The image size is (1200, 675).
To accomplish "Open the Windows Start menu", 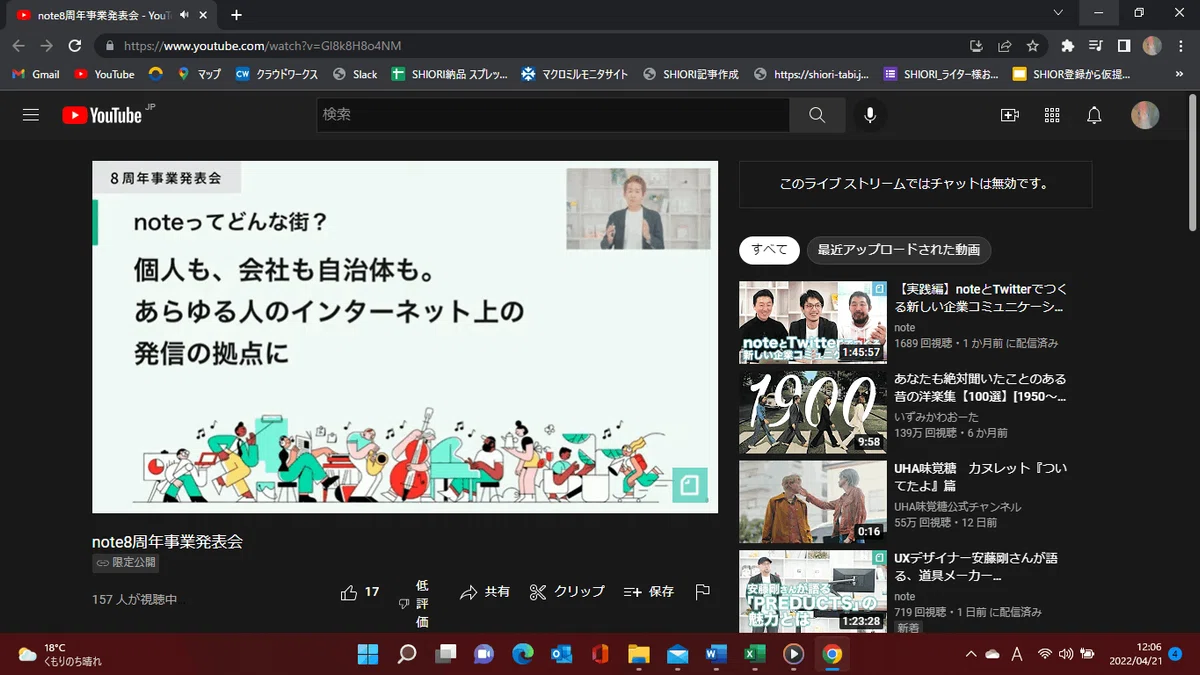I will tap(368, 654).
